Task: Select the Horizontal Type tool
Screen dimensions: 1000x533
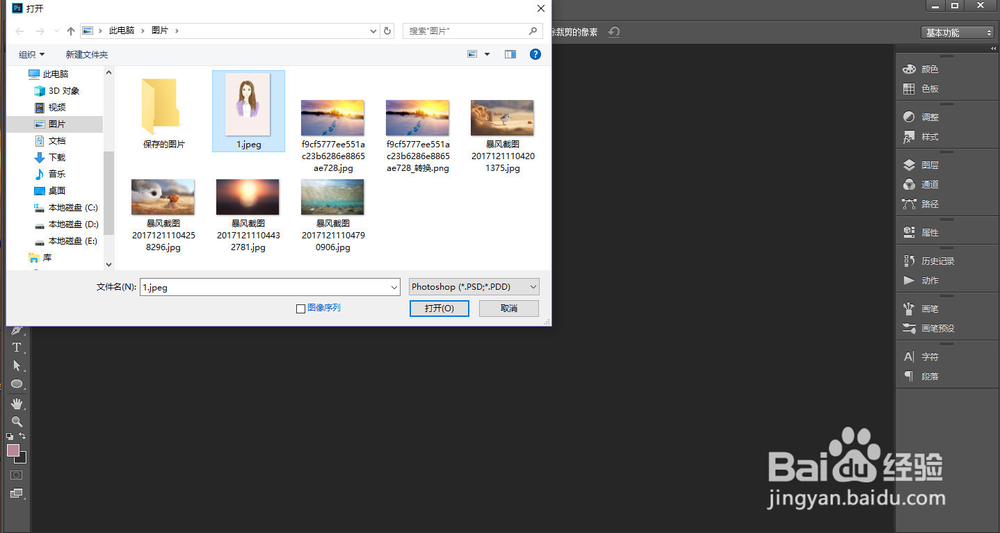Action: [17, 347]
